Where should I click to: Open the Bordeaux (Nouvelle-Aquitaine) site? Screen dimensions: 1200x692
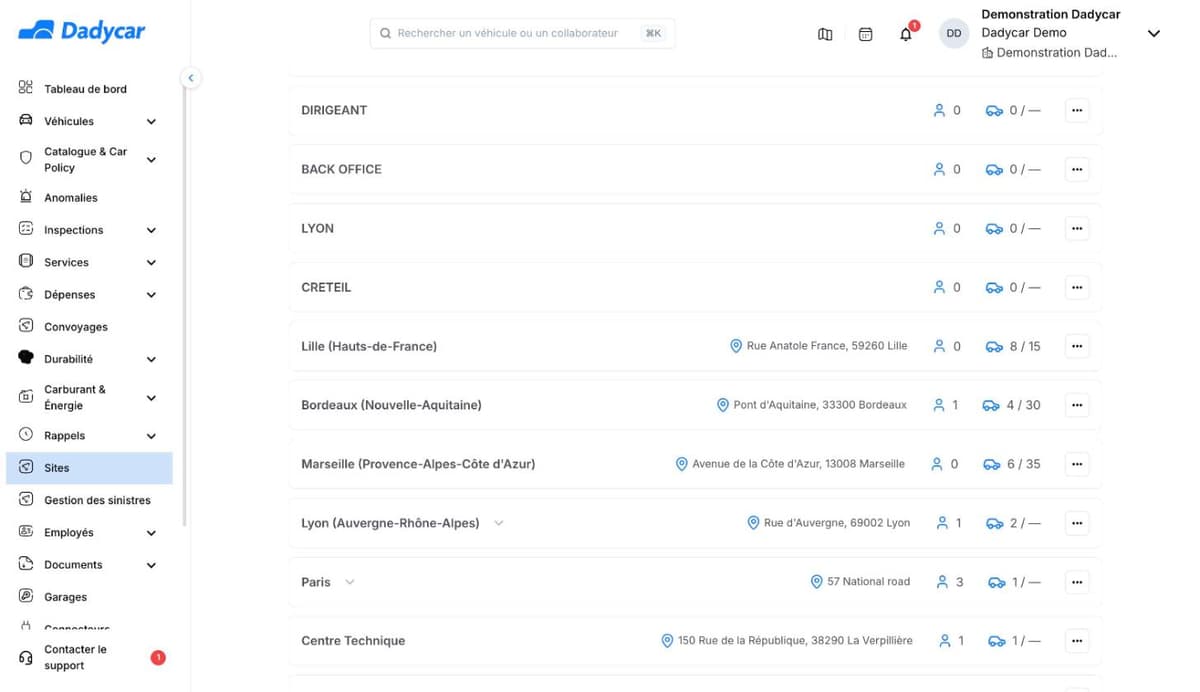click(x=391, y=405)
